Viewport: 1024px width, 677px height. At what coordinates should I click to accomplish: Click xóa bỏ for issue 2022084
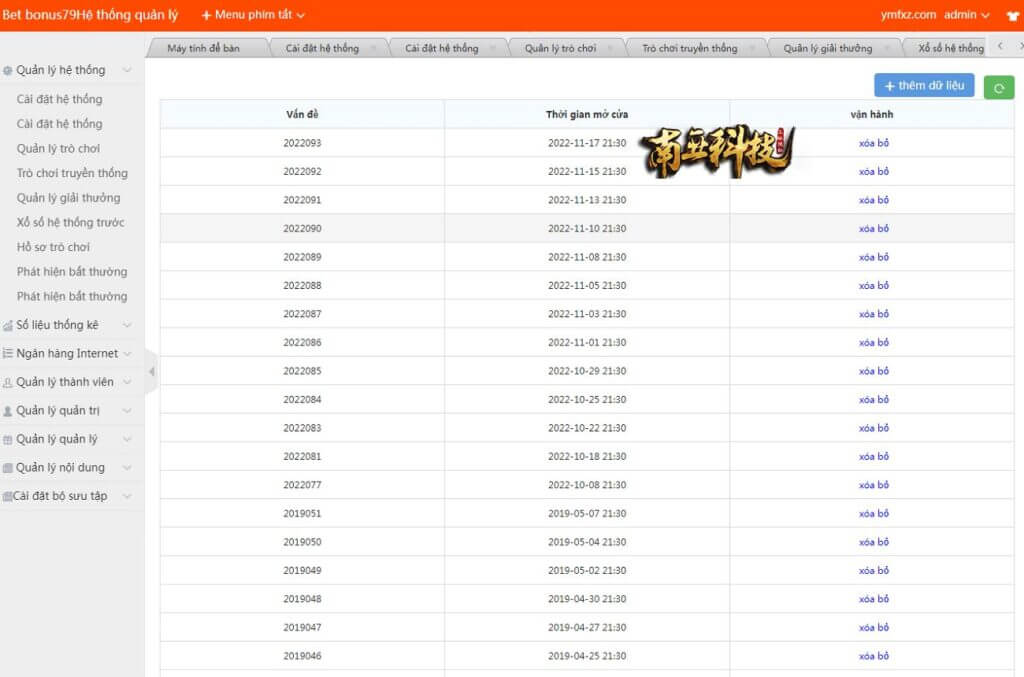[x=874, y=400]
